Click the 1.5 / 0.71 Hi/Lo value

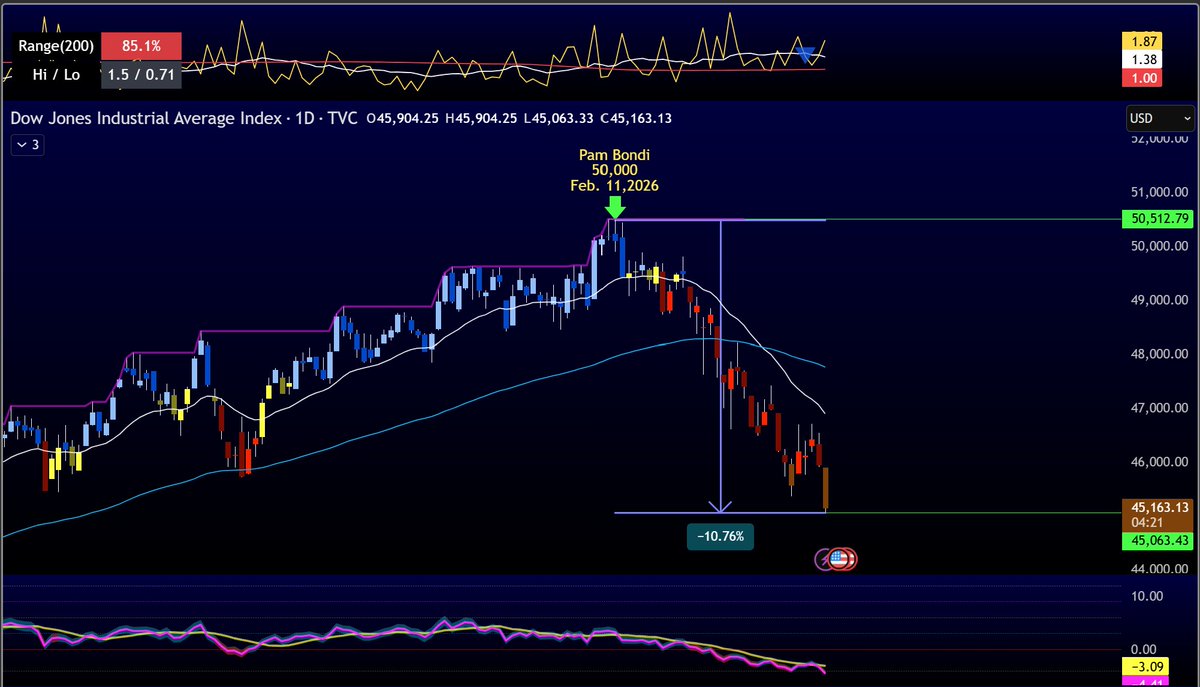[142, 73]
